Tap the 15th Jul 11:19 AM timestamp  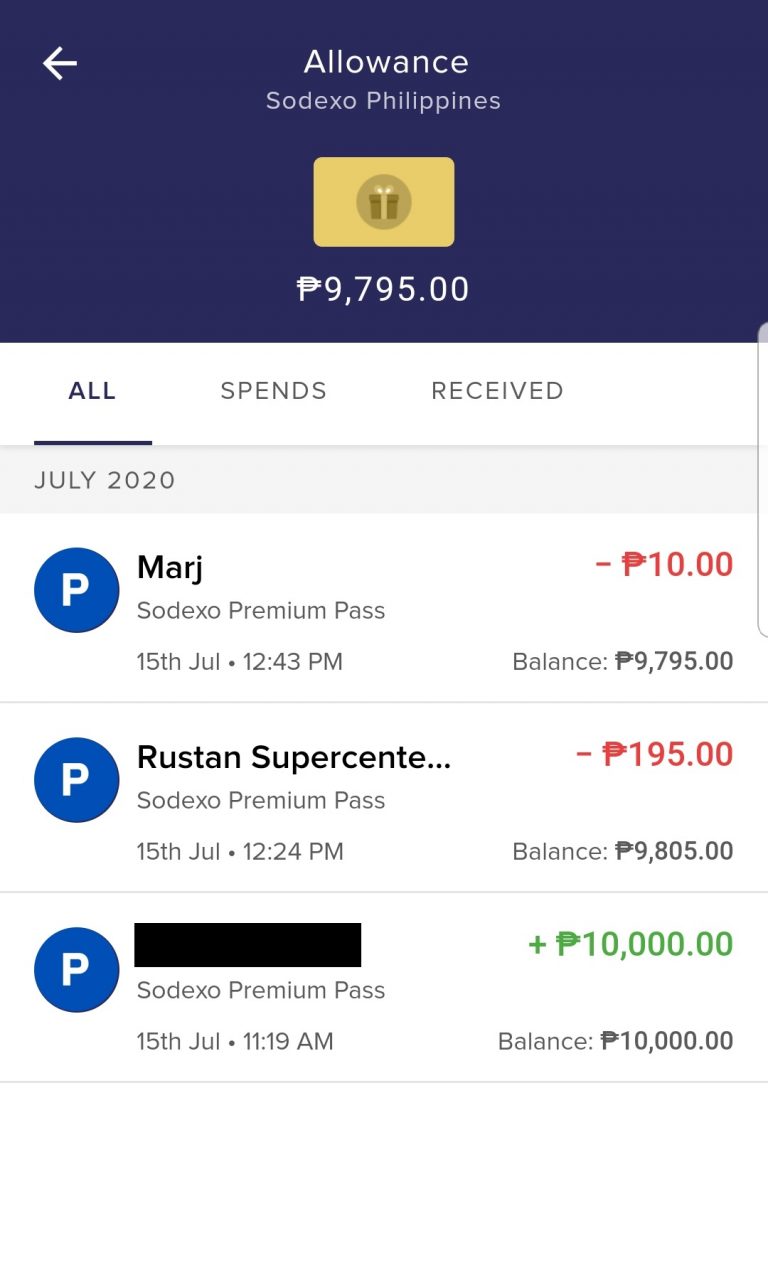(x=235, y=1042)
